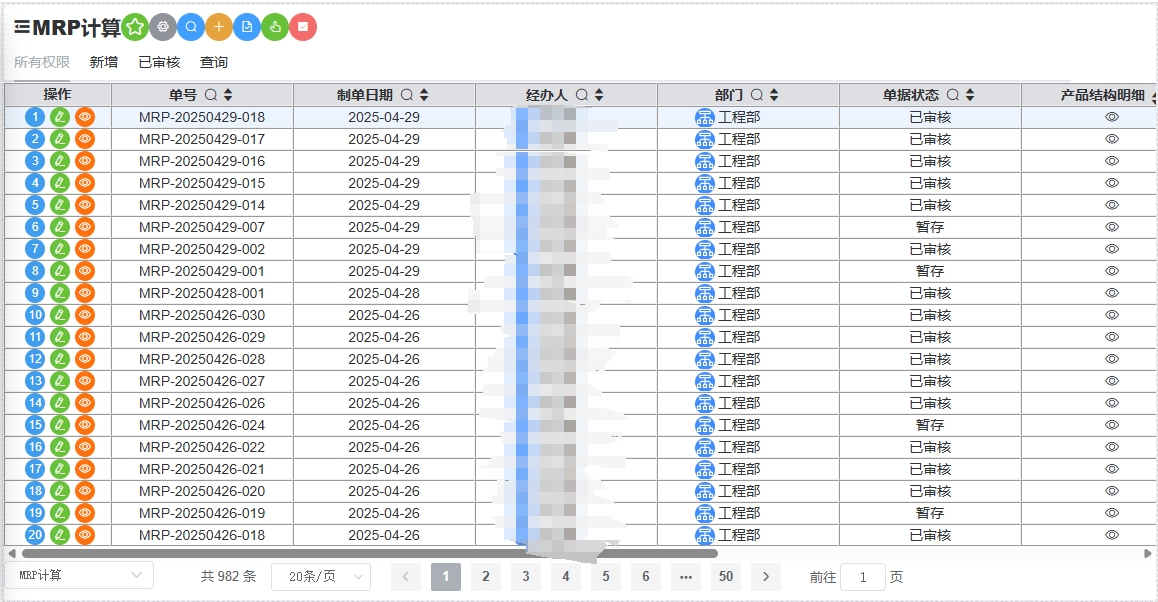Expand more pages with the ellipsis button
Screen dimensions: 1158x602
(685, 577)
